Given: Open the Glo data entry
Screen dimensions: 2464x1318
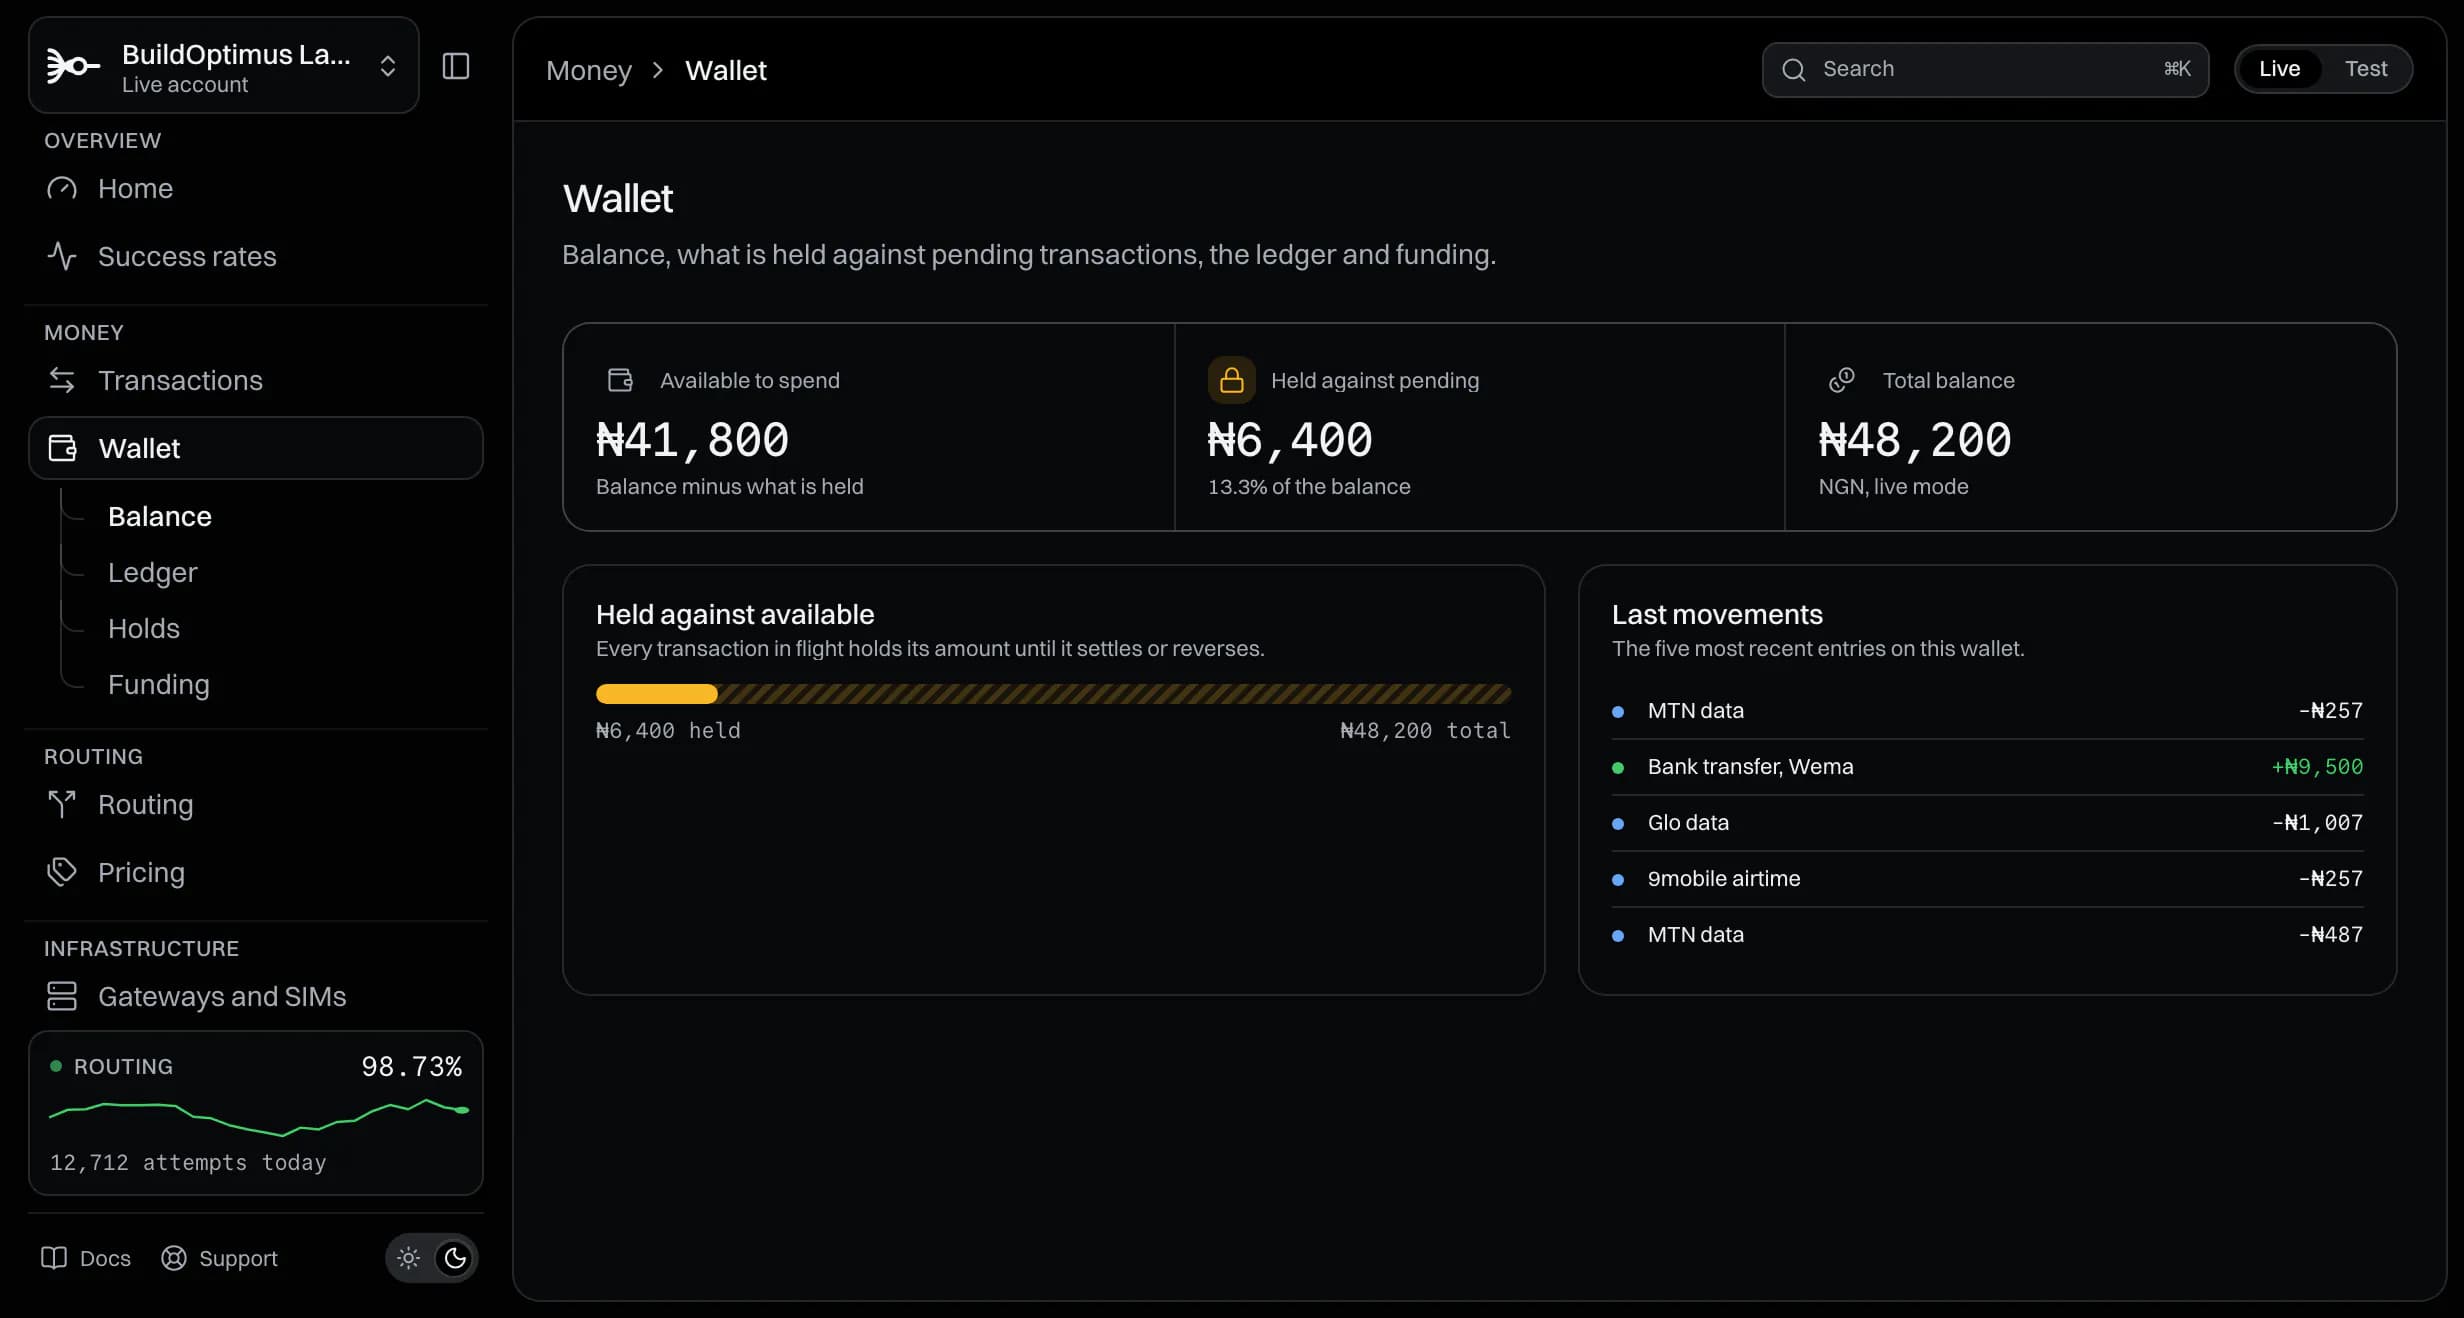Looking at the screenshot, I should pyautogui.click(x=1987, y=823).
